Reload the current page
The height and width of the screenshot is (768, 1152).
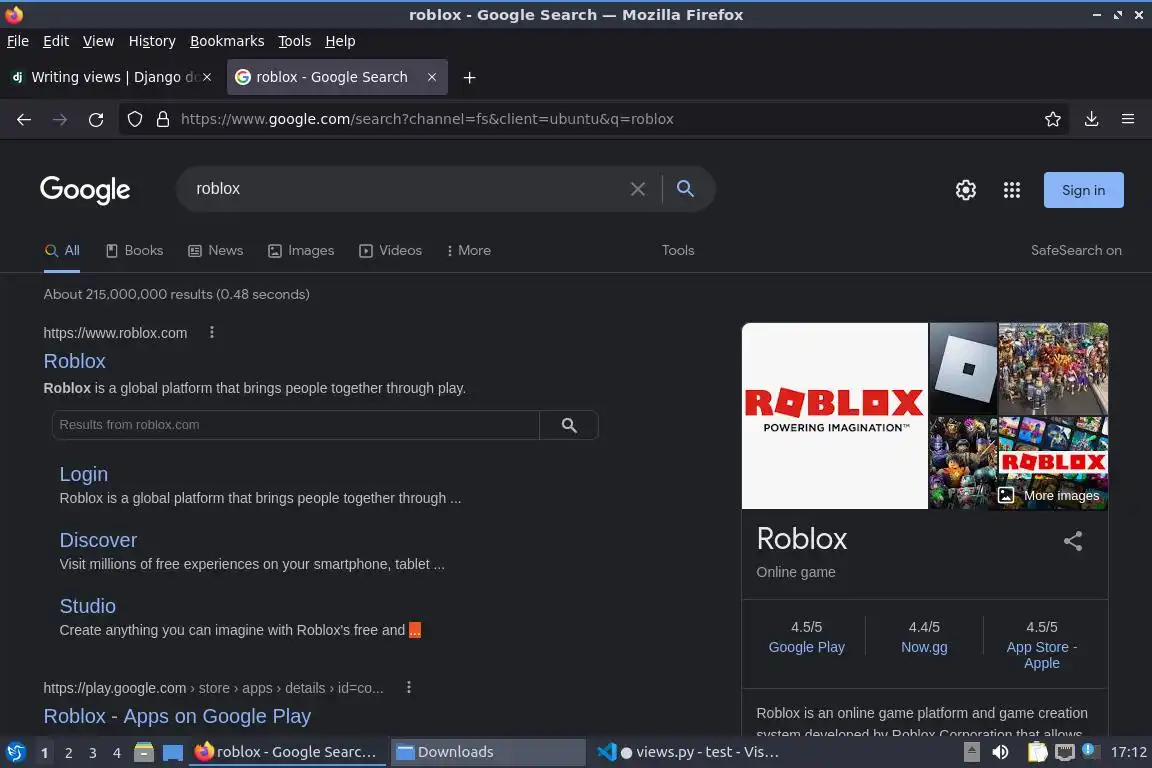click(96, 119)
